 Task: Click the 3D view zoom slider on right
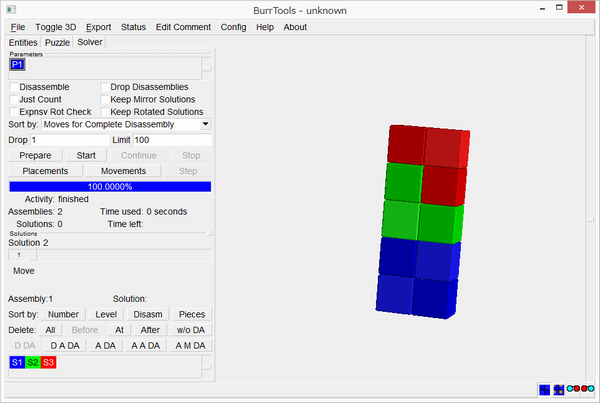point(590,219)
